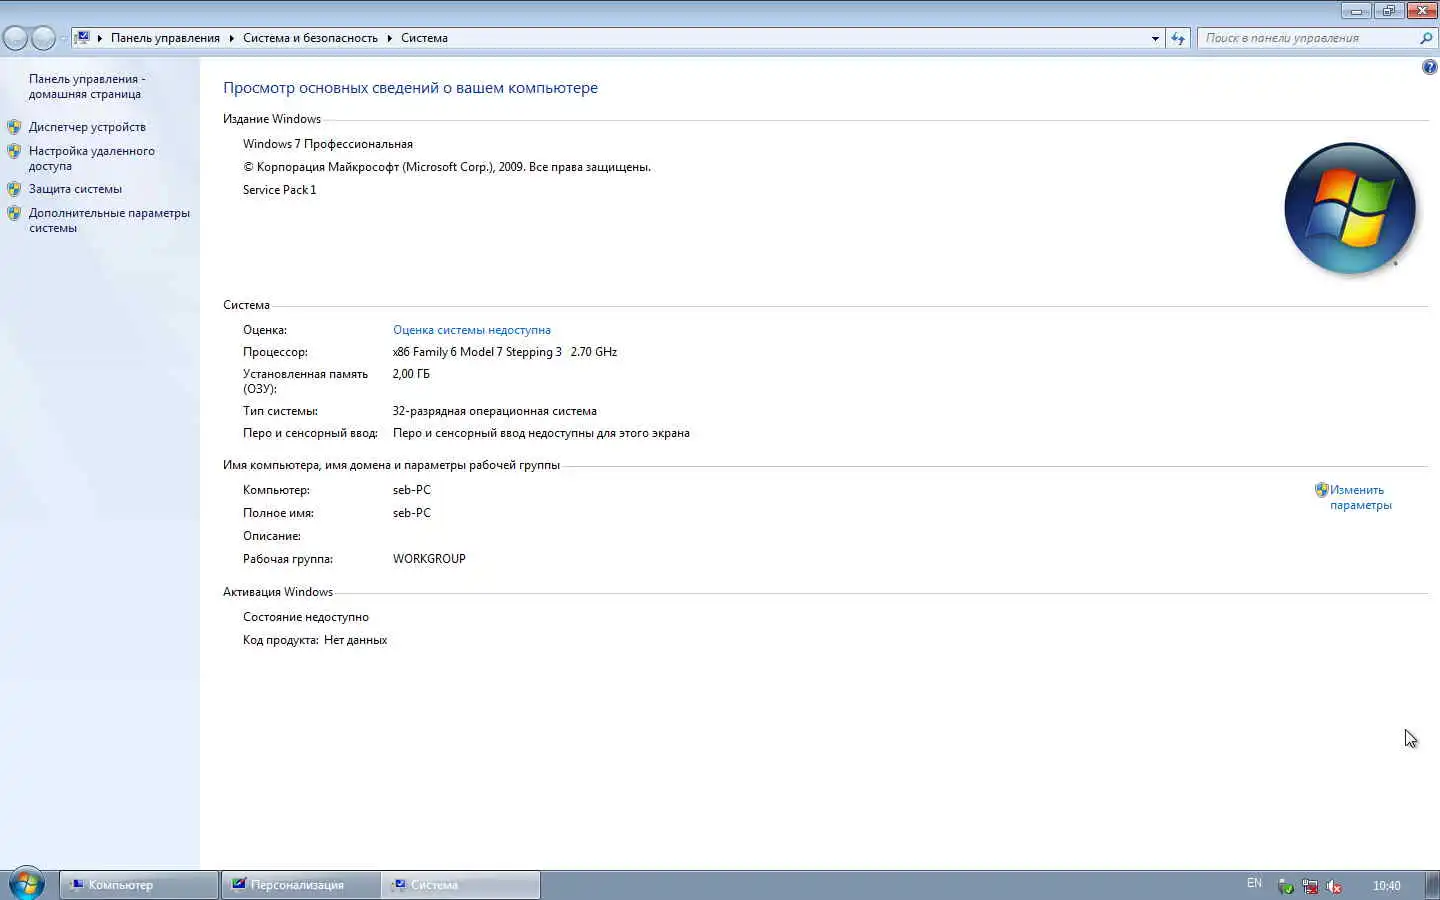Open the Start menu orb
Screen dimensions: 1440x900
point(27,884)
